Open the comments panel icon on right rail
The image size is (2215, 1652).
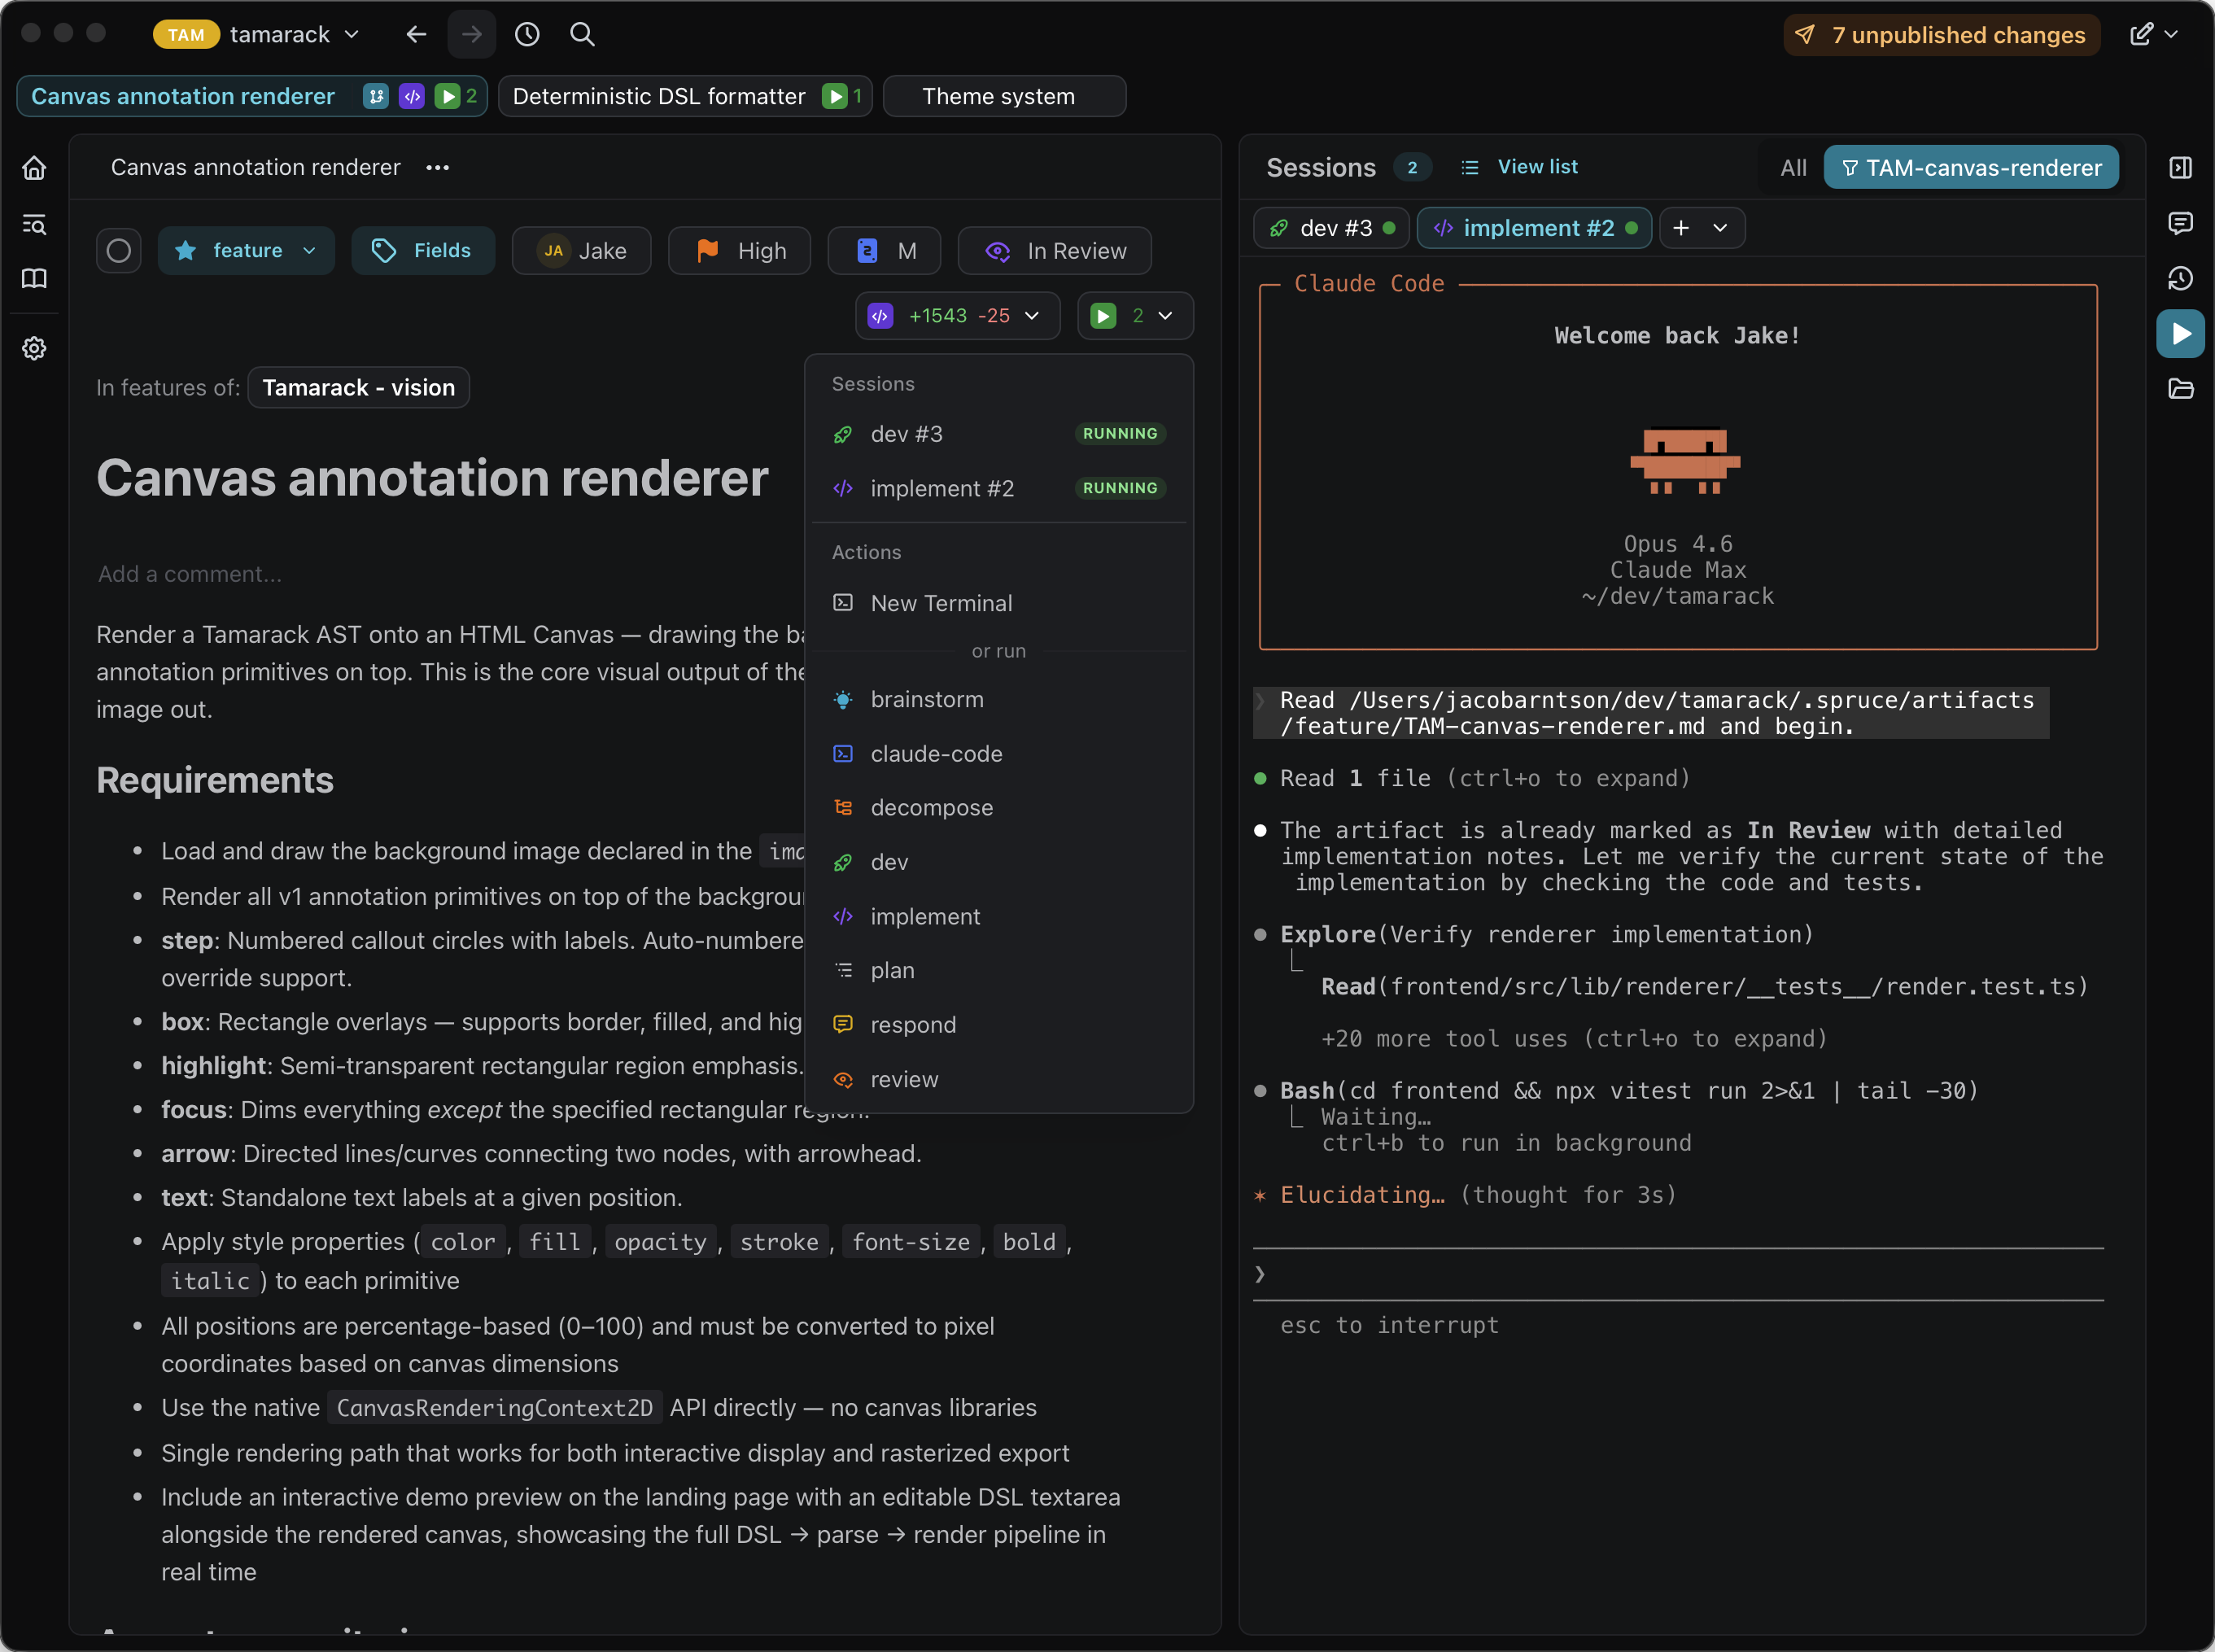click(2180, 222)
